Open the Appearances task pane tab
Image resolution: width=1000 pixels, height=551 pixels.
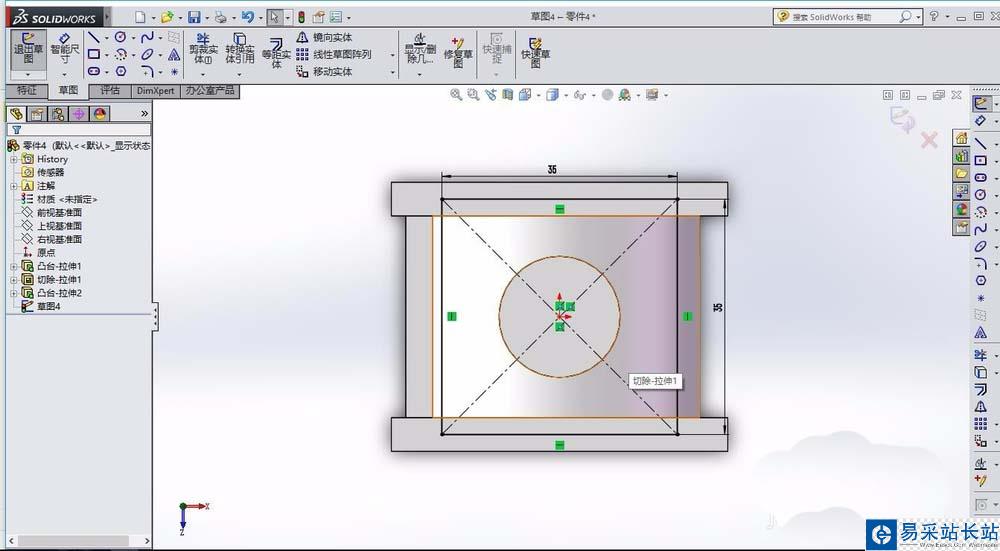tap(961, 209)
